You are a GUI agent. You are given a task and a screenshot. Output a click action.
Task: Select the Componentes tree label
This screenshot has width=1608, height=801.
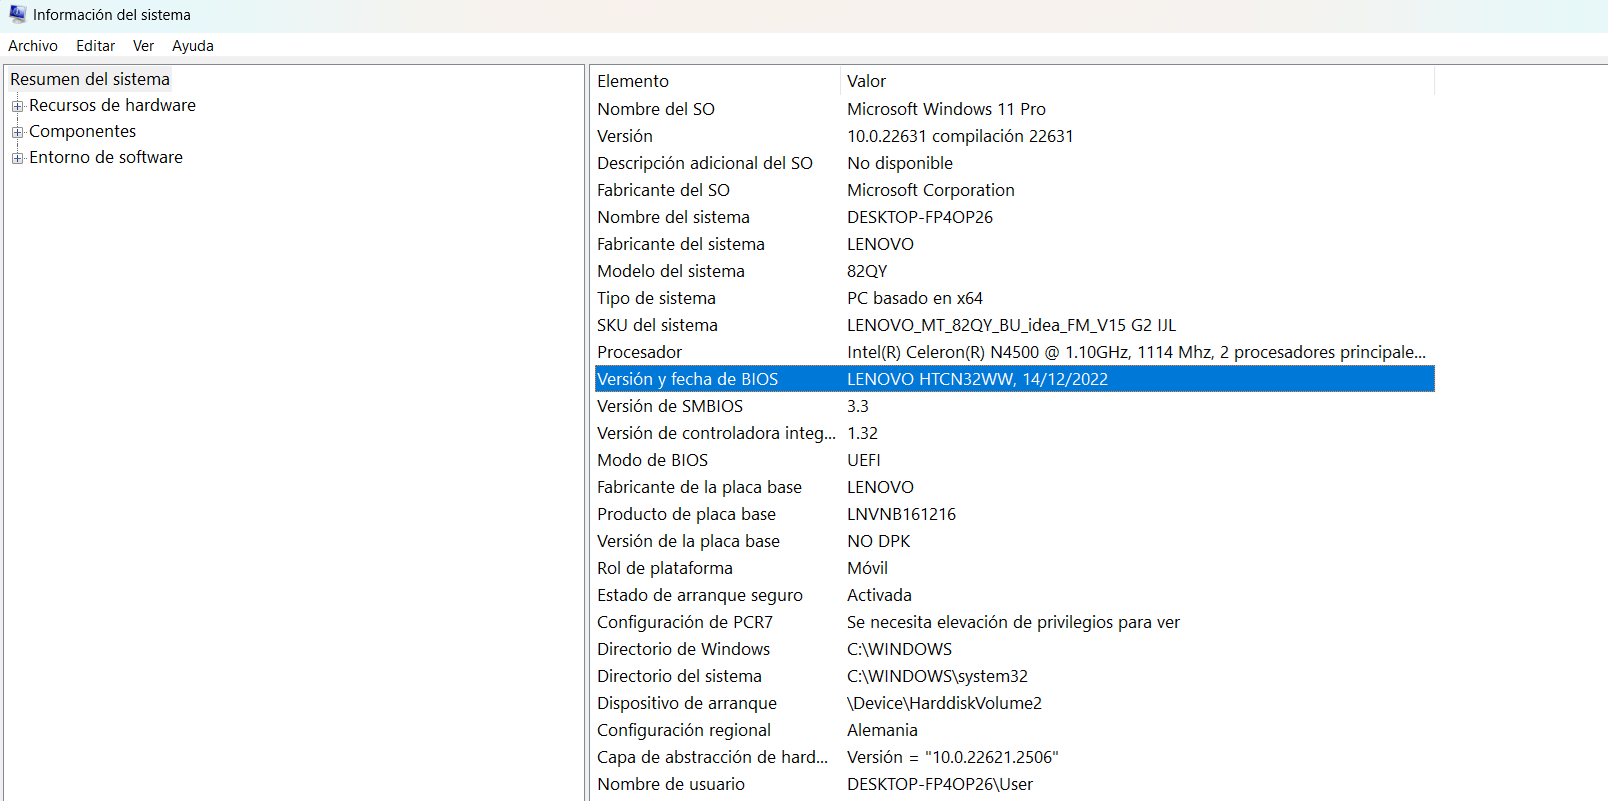pyautogui.click(x=82, y=131)
